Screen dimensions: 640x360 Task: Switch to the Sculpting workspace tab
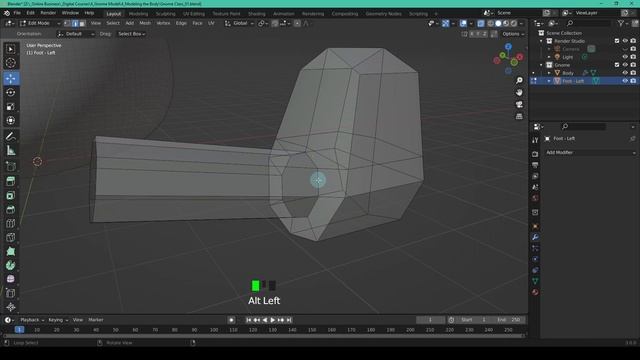[165, 13]
